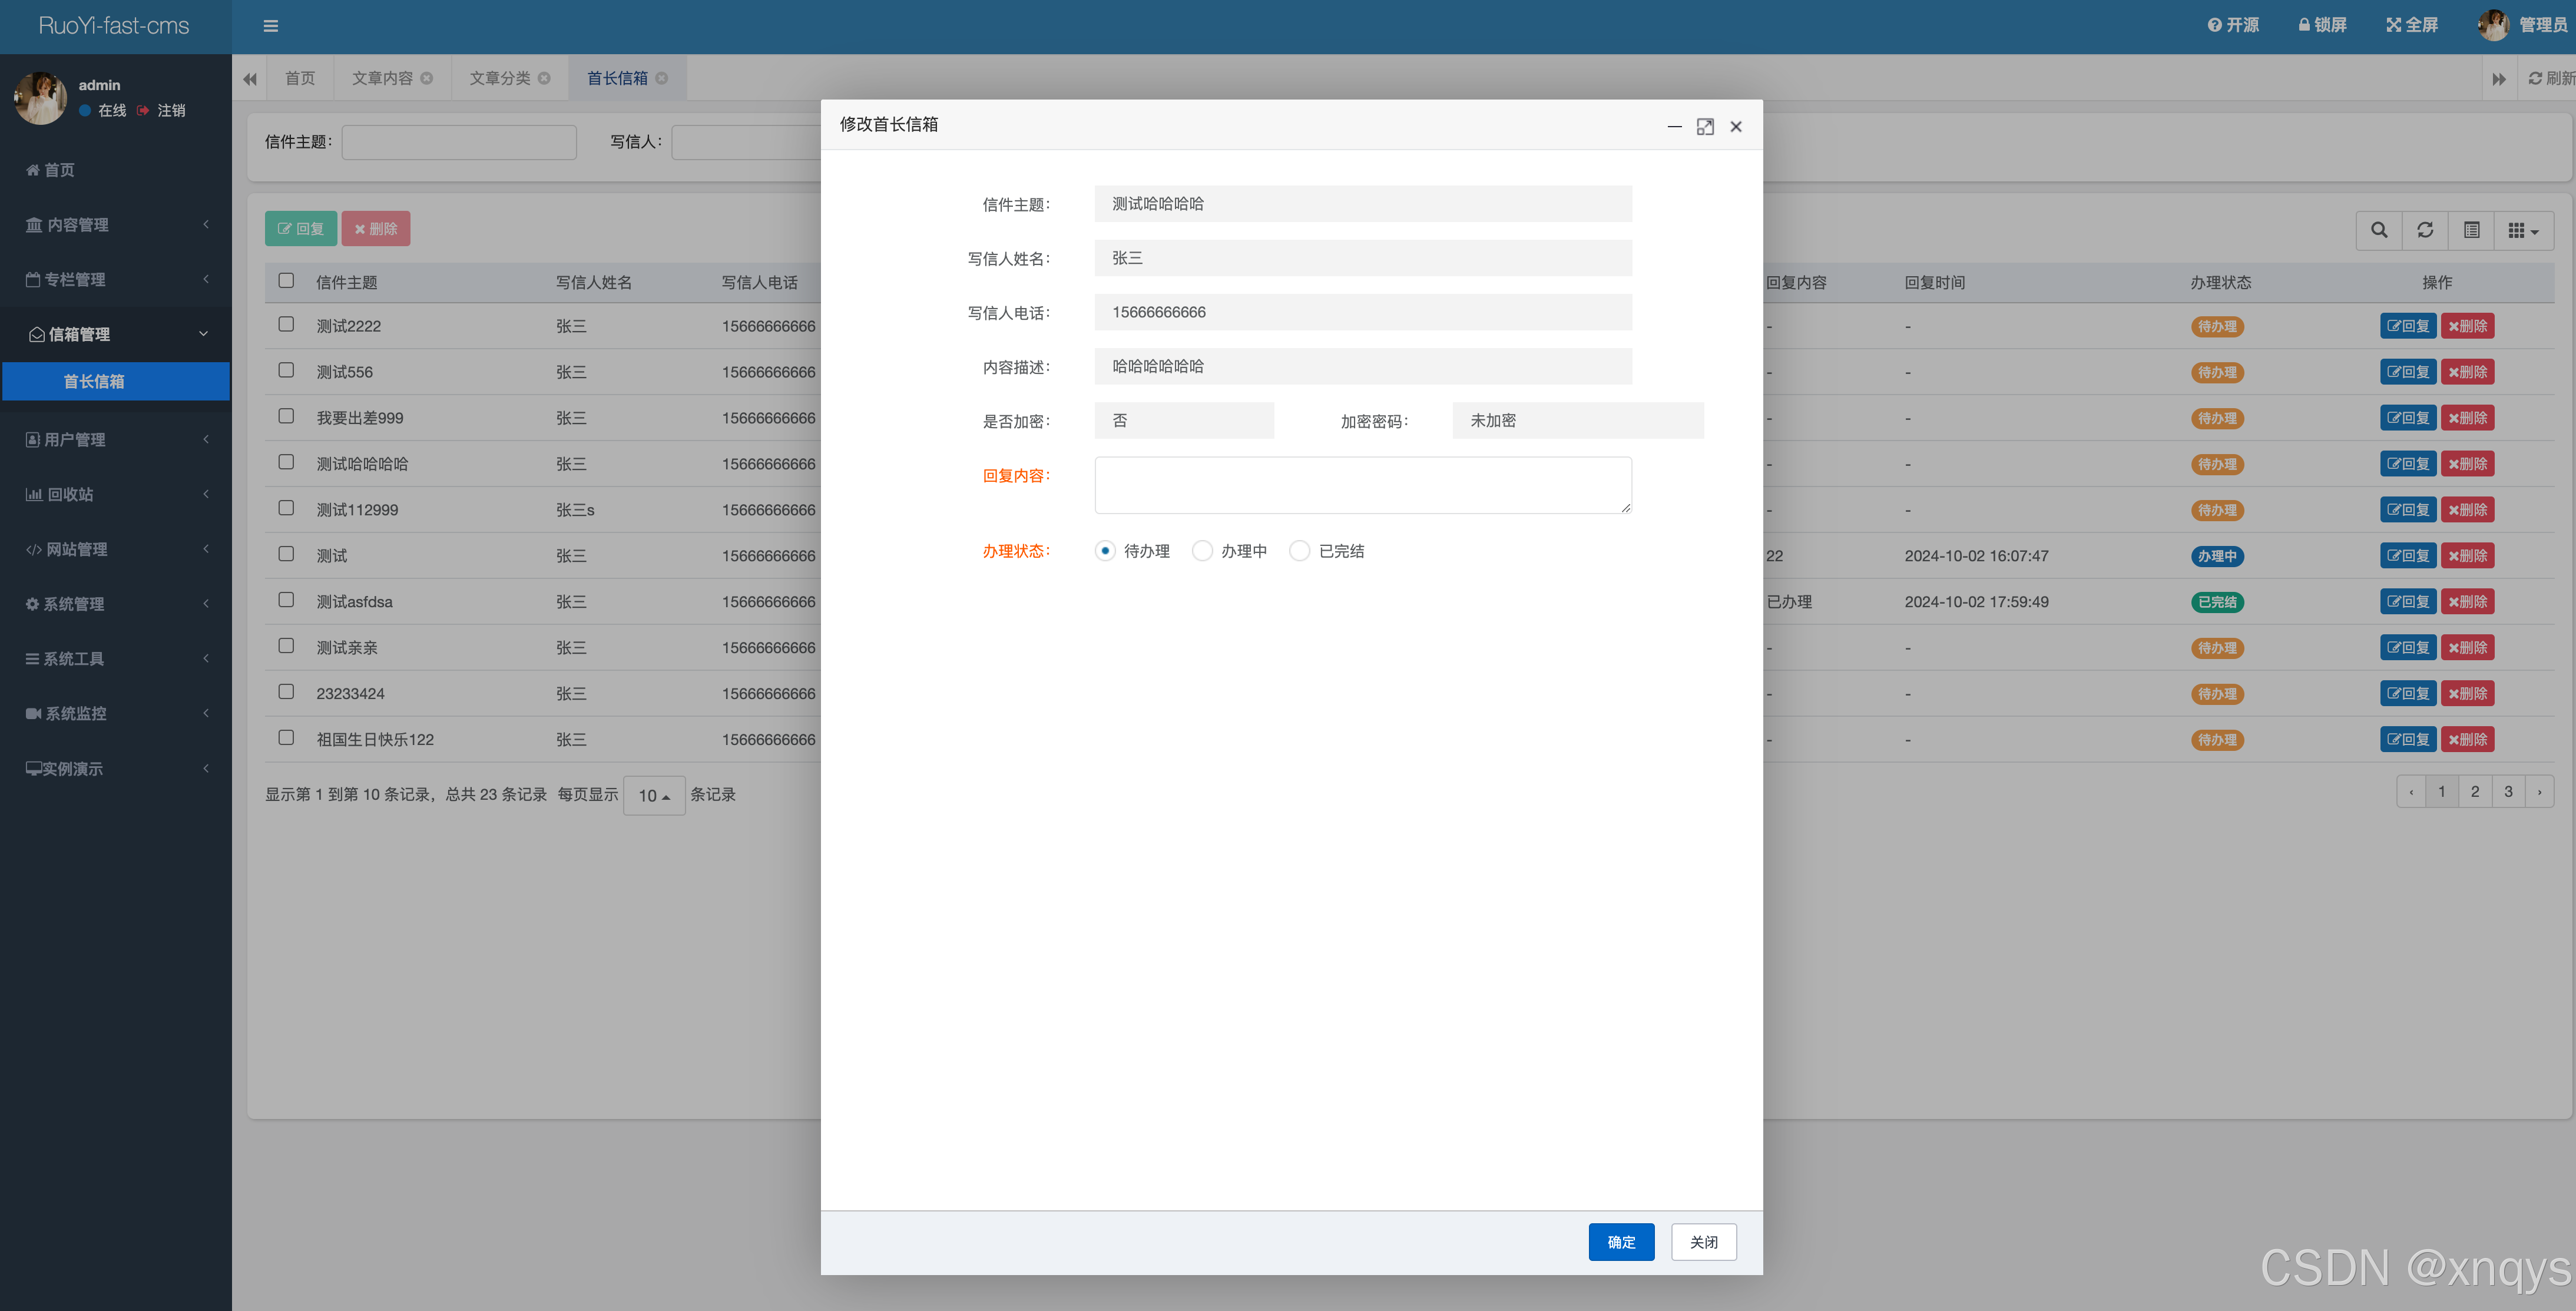Click the fullscreen 全屏 icon

click(2393, 25)
